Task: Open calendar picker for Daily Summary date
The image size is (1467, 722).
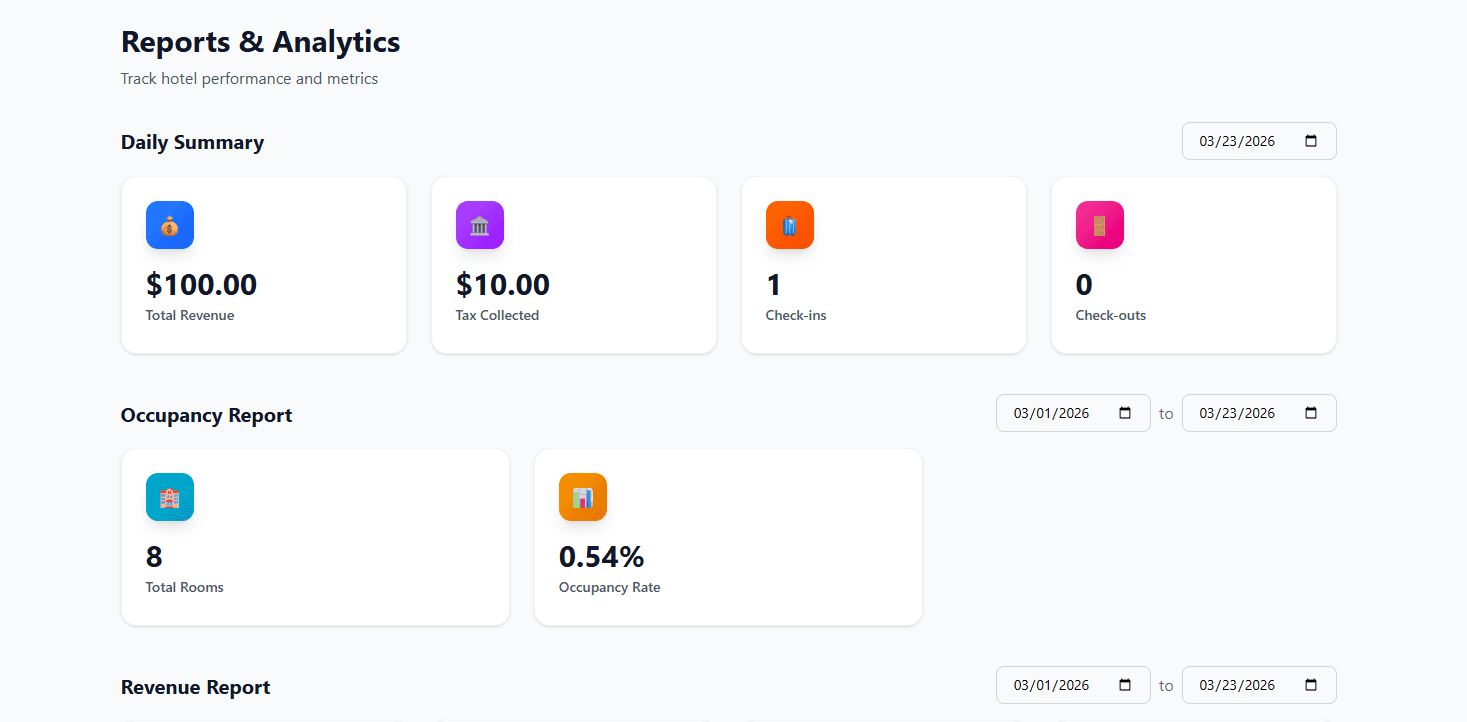Action: [x=1312, y=141]
